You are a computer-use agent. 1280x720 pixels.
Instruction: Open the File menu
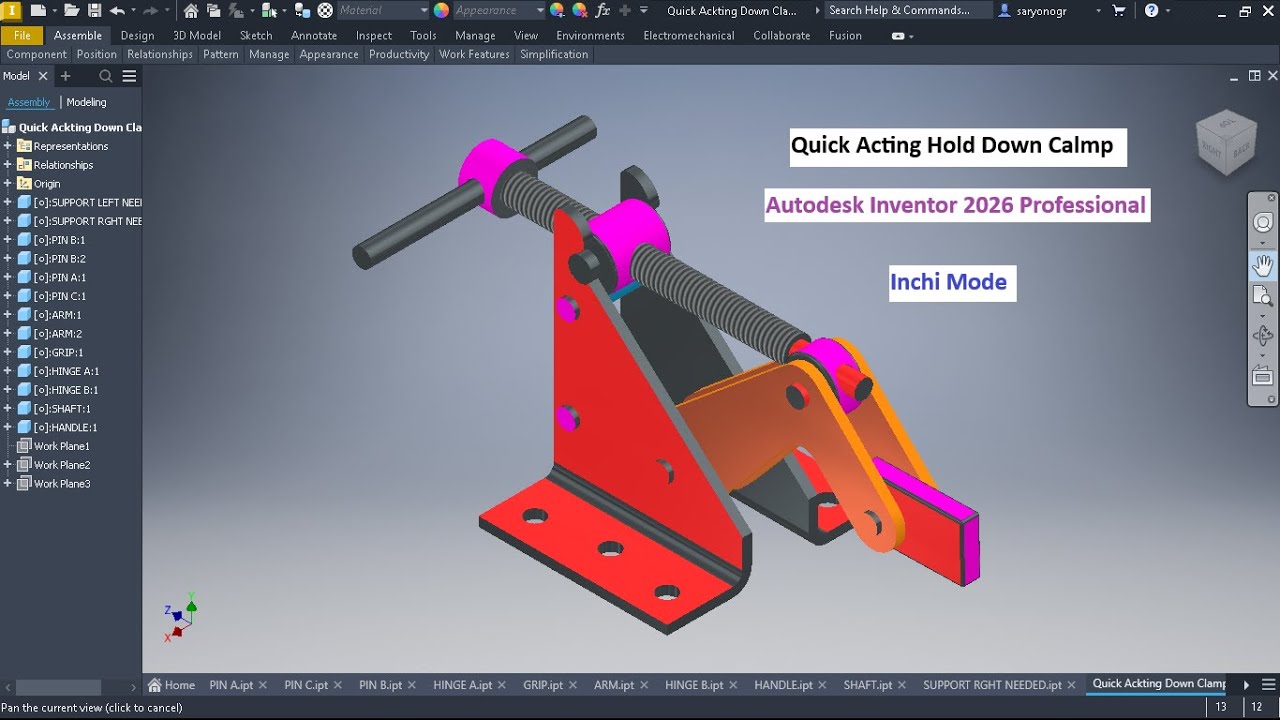22,35
